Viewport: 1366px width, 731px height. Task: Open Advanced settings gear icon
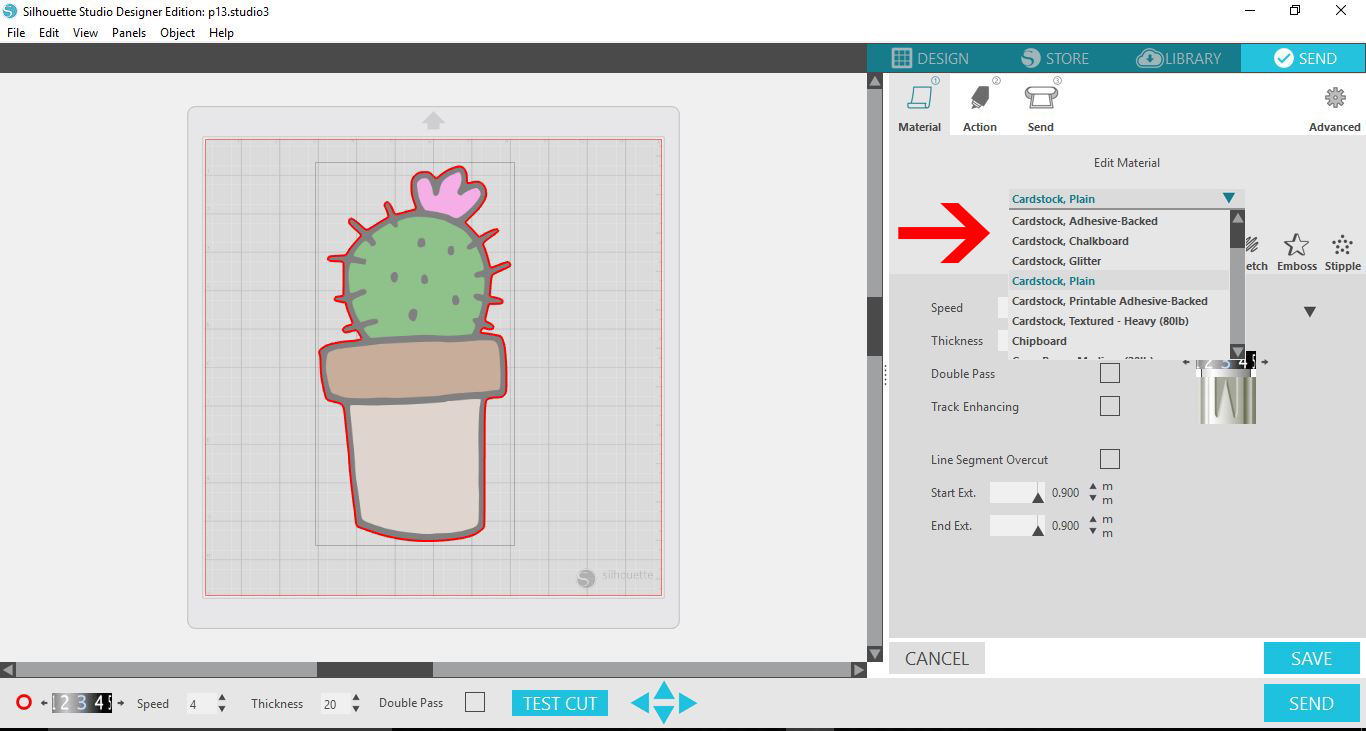pos(1335,98)
